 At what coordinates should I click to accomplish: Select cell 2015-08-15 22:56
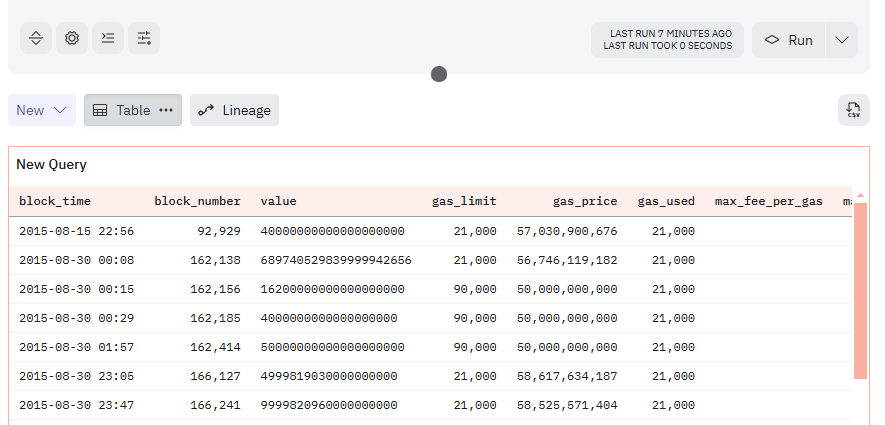[x=76, y=231]
